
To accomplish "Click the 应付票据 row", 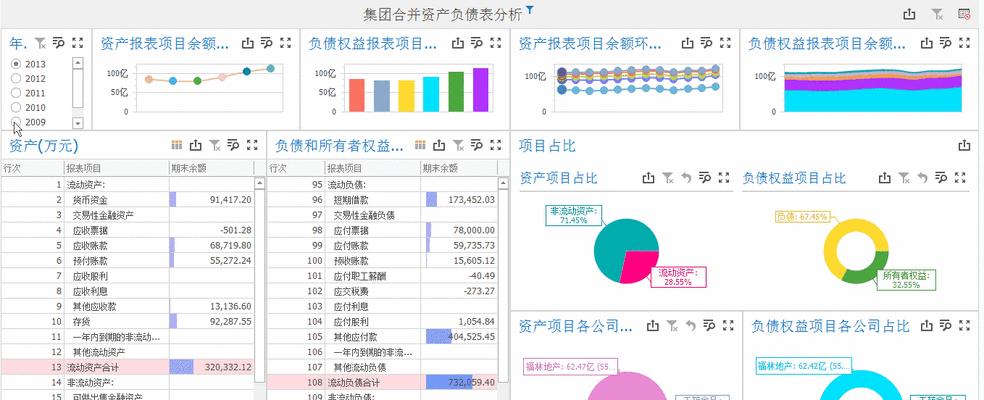I will (x=382, y=230).
